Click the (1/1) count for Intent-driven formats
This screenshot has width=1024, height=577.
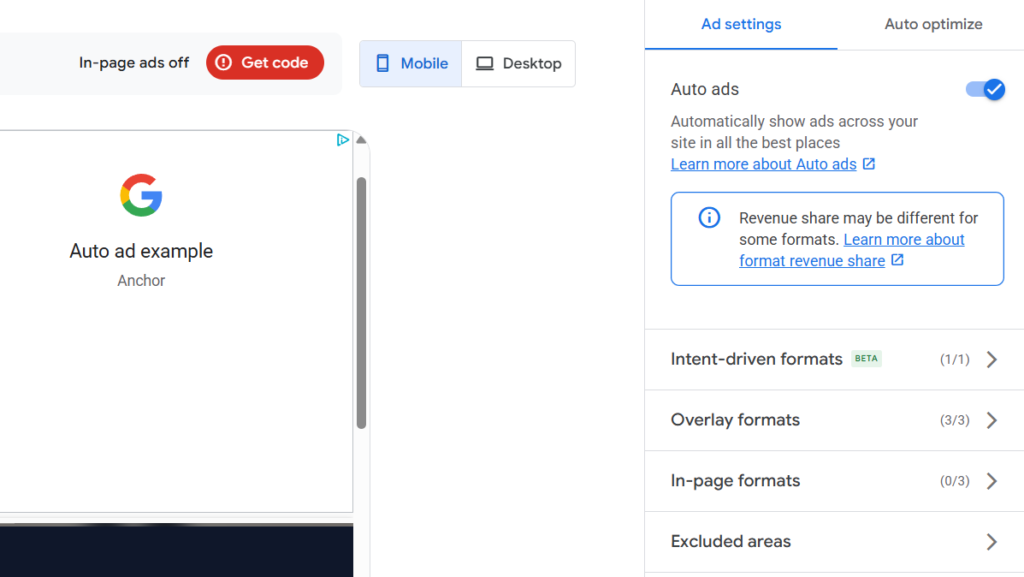pyautogui.click(x=955, y=360)
